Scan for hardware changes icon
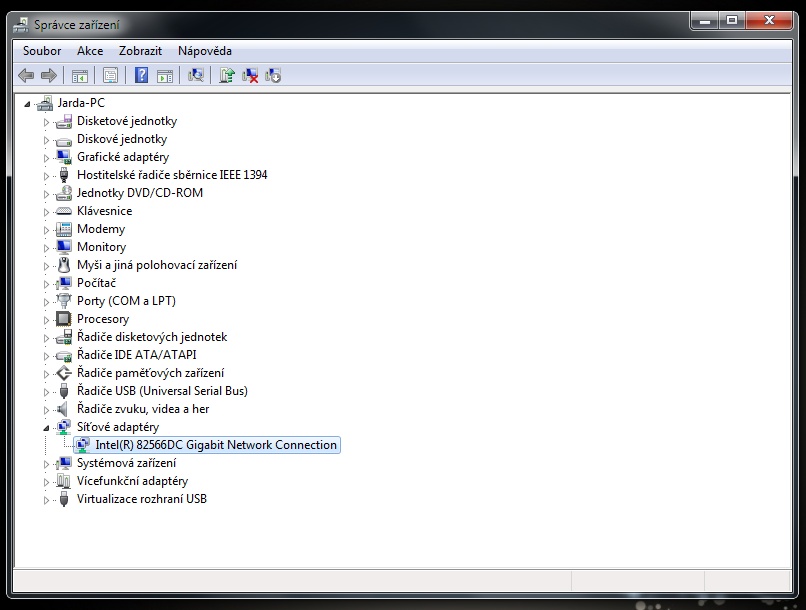 (195, 76)
